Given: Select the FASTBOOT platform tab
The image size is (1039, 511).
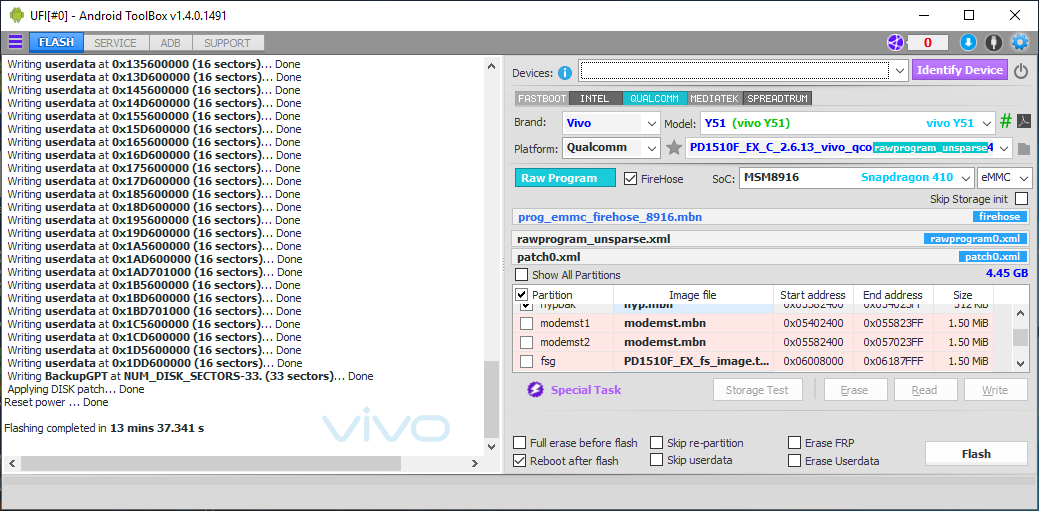Looking at the screenshot, I should point(542,98).
